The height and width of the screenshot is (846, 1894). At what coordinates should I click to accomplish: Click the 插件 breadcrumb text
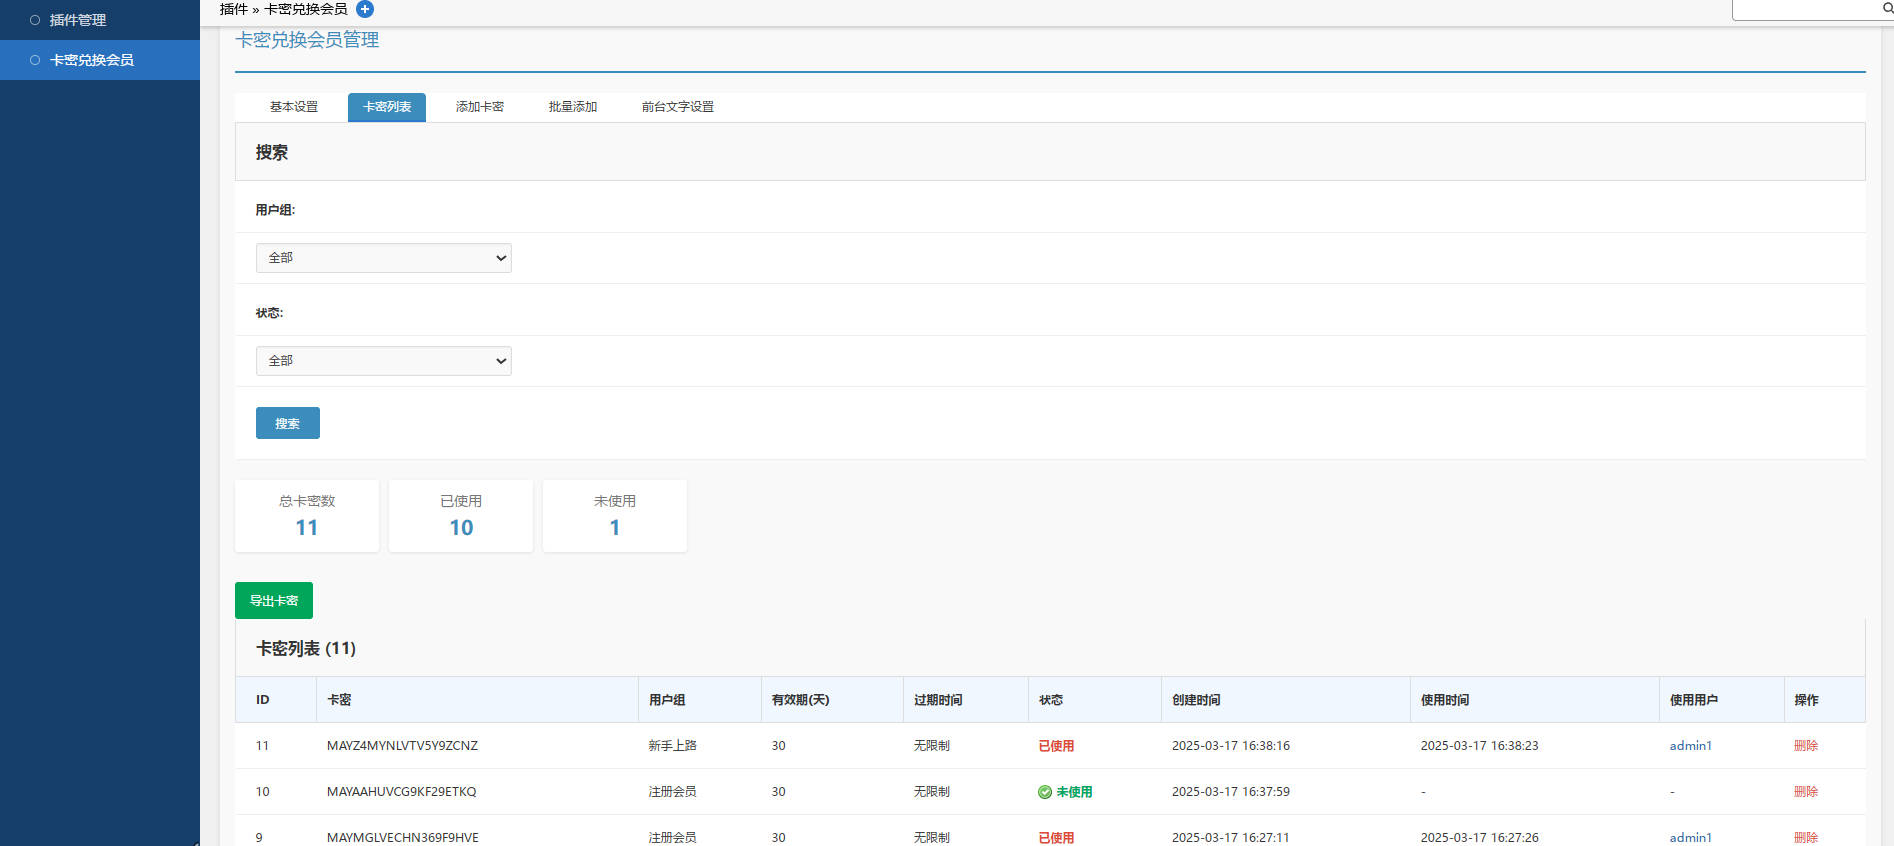pyautogui.click(x=234, y=9)
